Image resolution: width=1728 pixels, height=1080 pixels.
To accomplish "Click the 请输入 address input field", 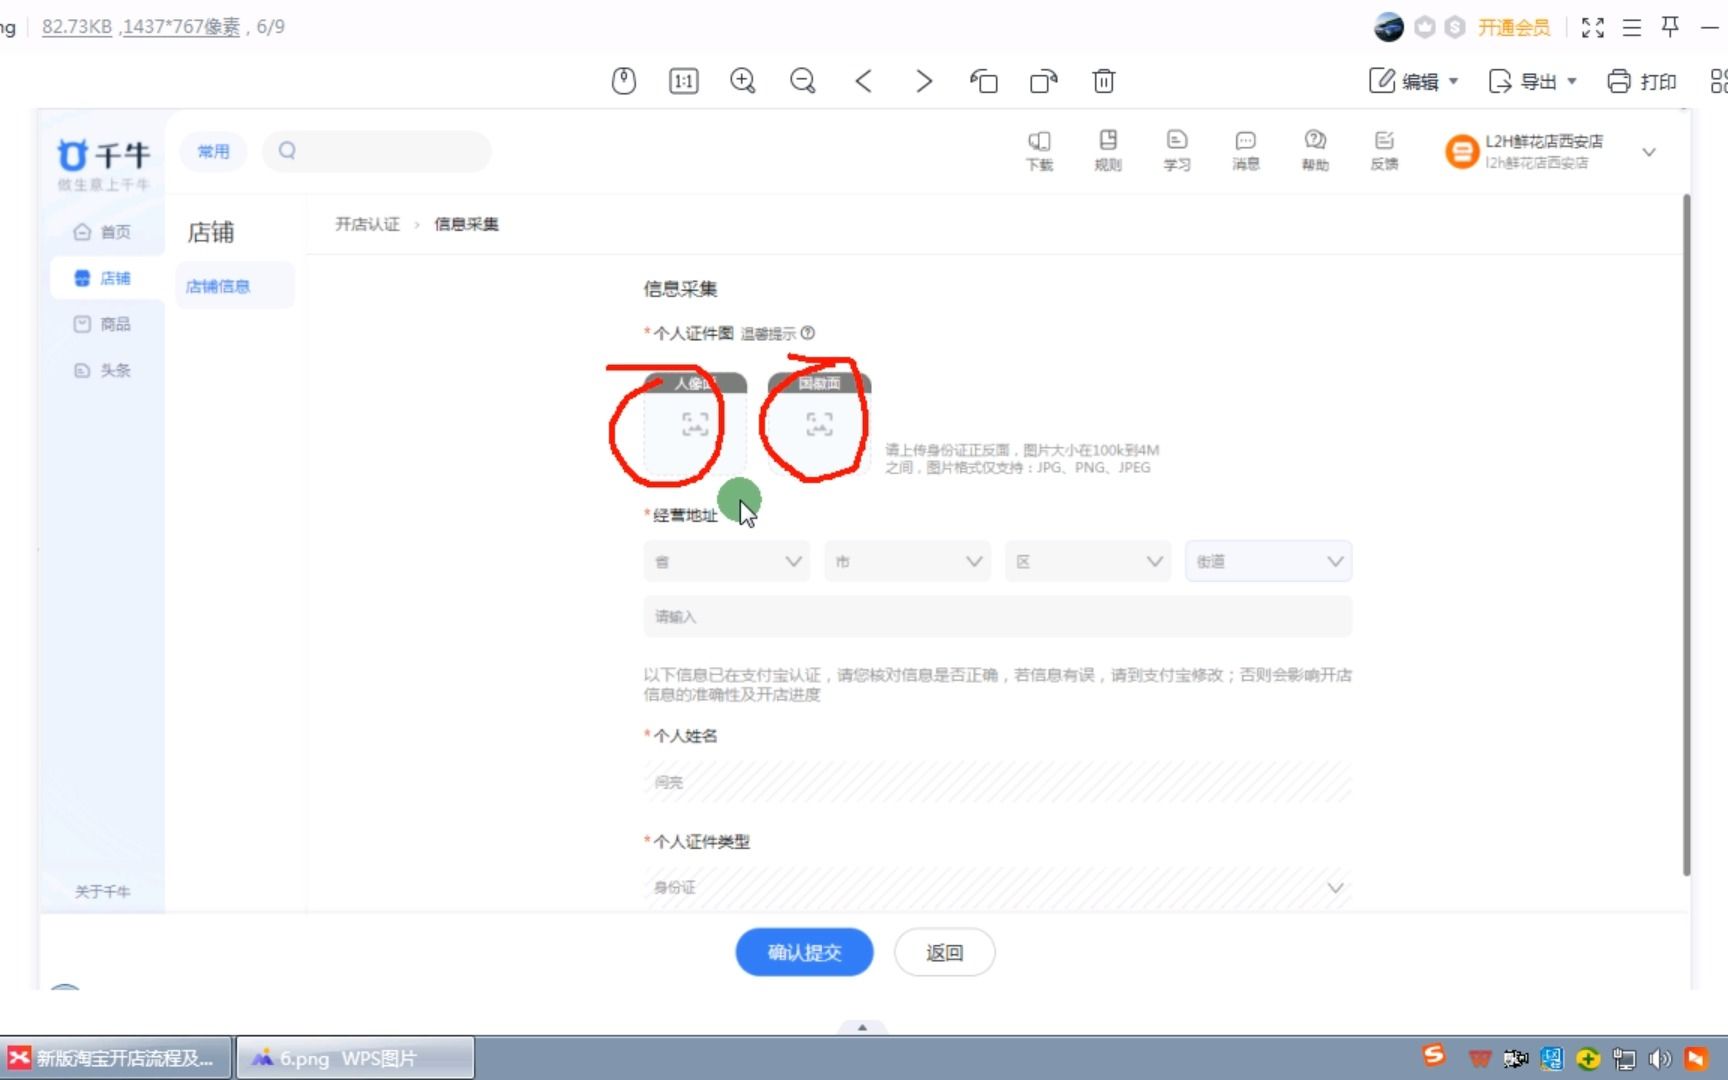I will [997, 617].
